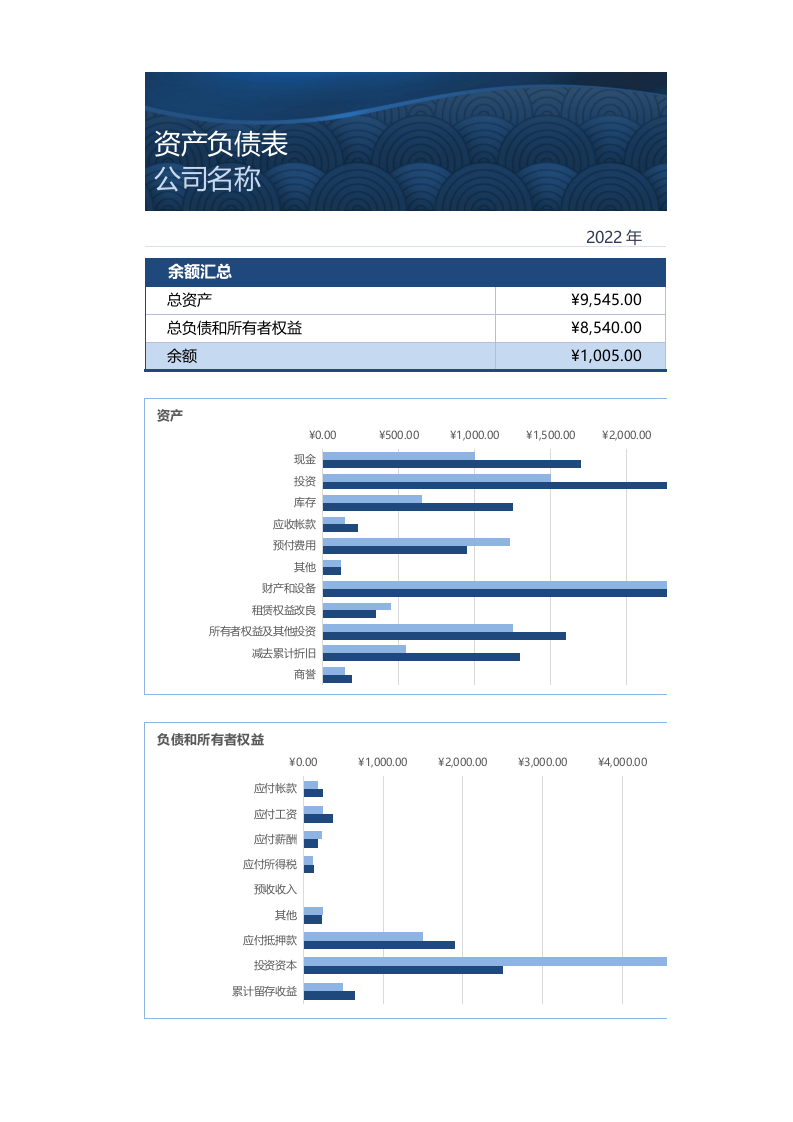Click ¥1,500.00 axis label in 资产 chart
Screen dimensions: 793x1122
[x=550, y=435]
